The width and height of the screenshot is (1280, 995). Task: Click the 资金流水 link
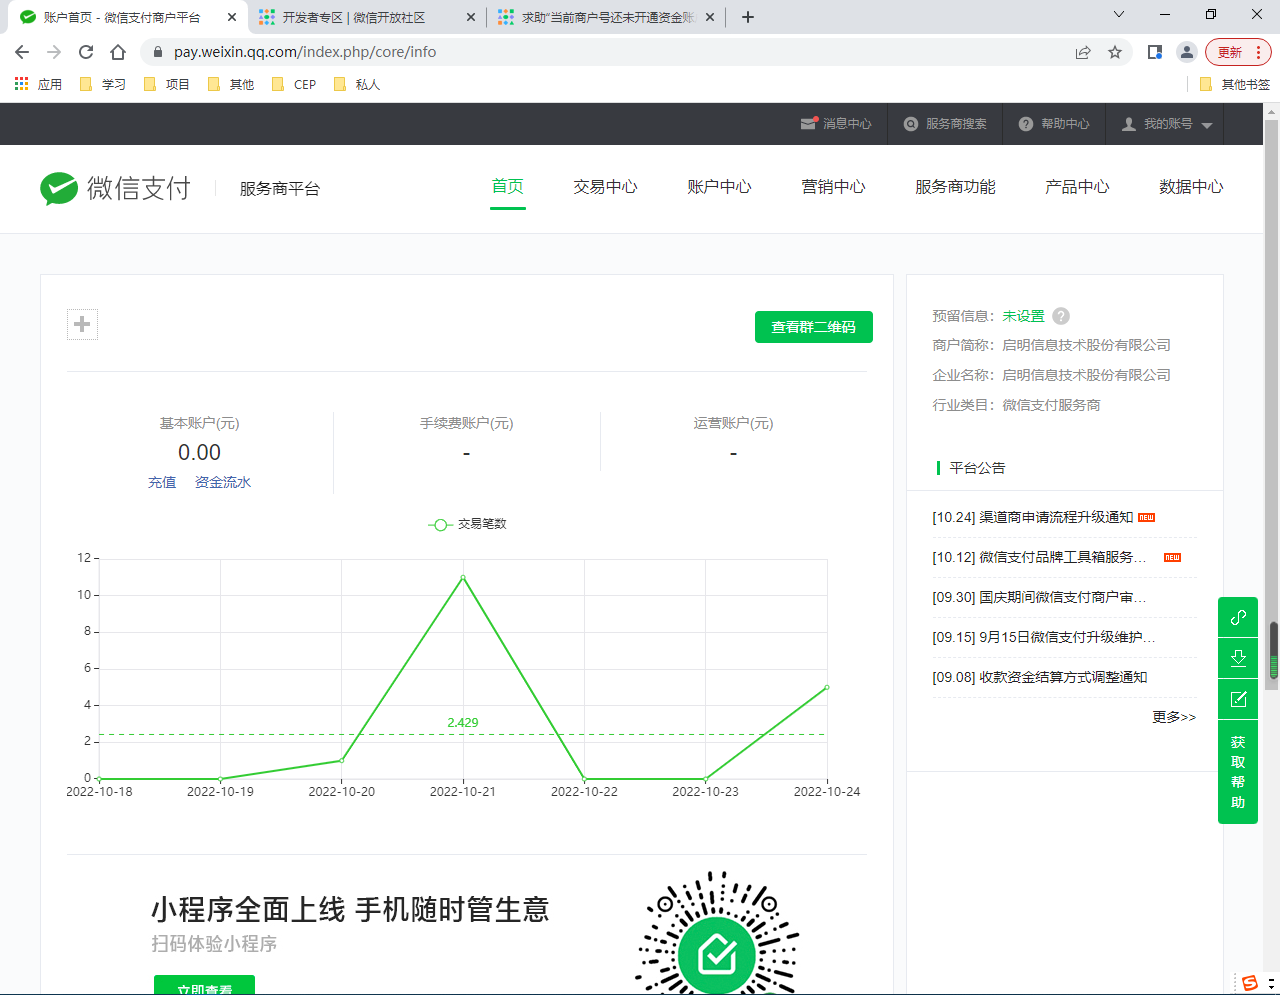(223, 482)
